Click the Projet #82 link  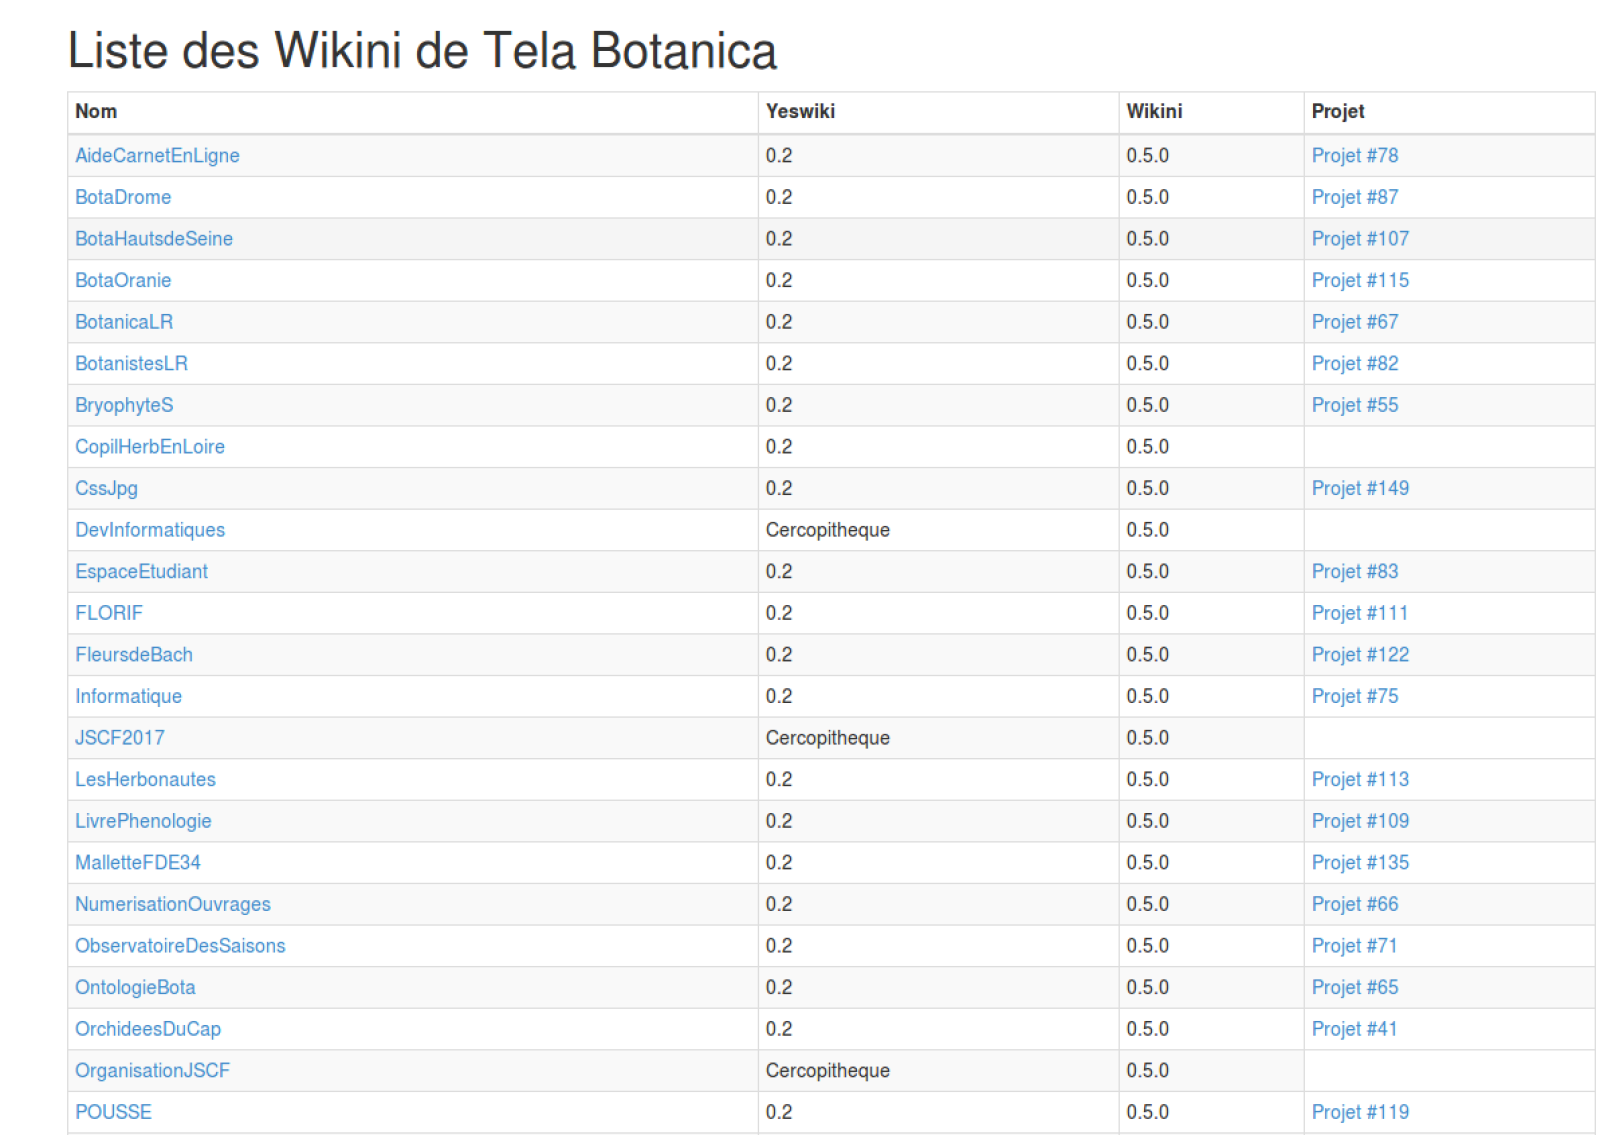(x=1355, y=364)
